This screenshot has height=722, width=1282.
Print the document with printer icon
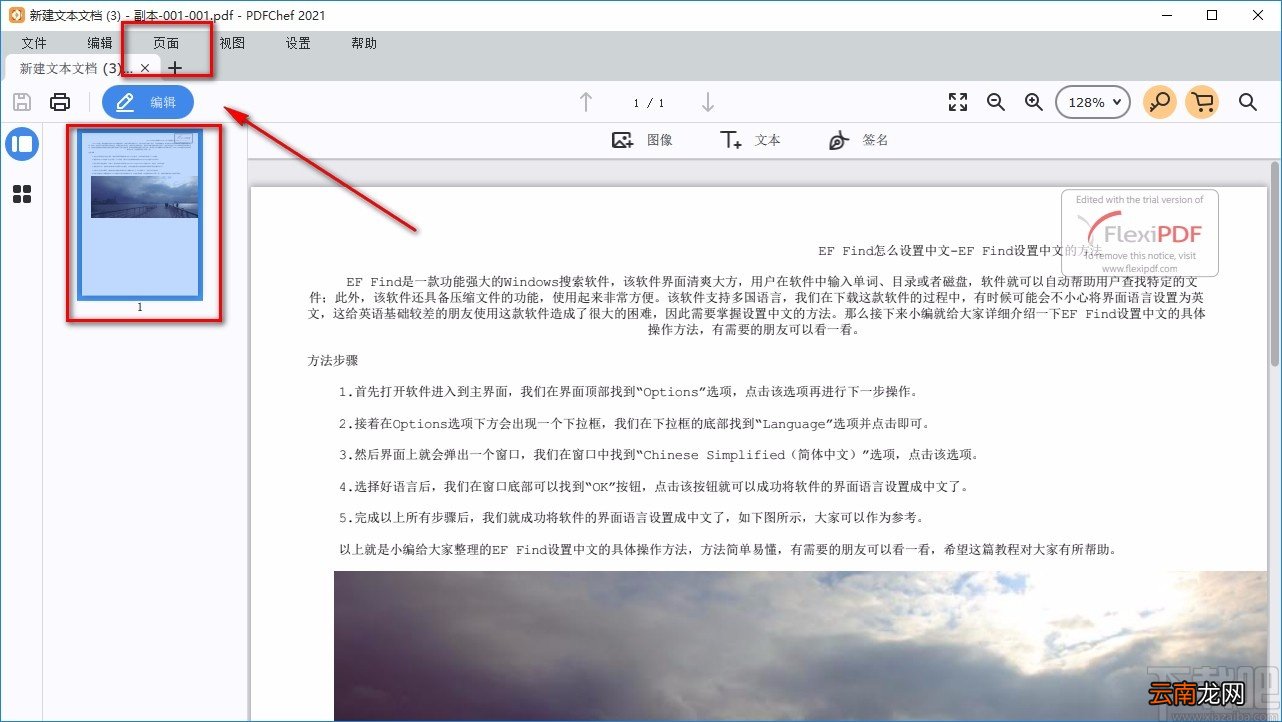pyautogui.click(x=60, y=102)
